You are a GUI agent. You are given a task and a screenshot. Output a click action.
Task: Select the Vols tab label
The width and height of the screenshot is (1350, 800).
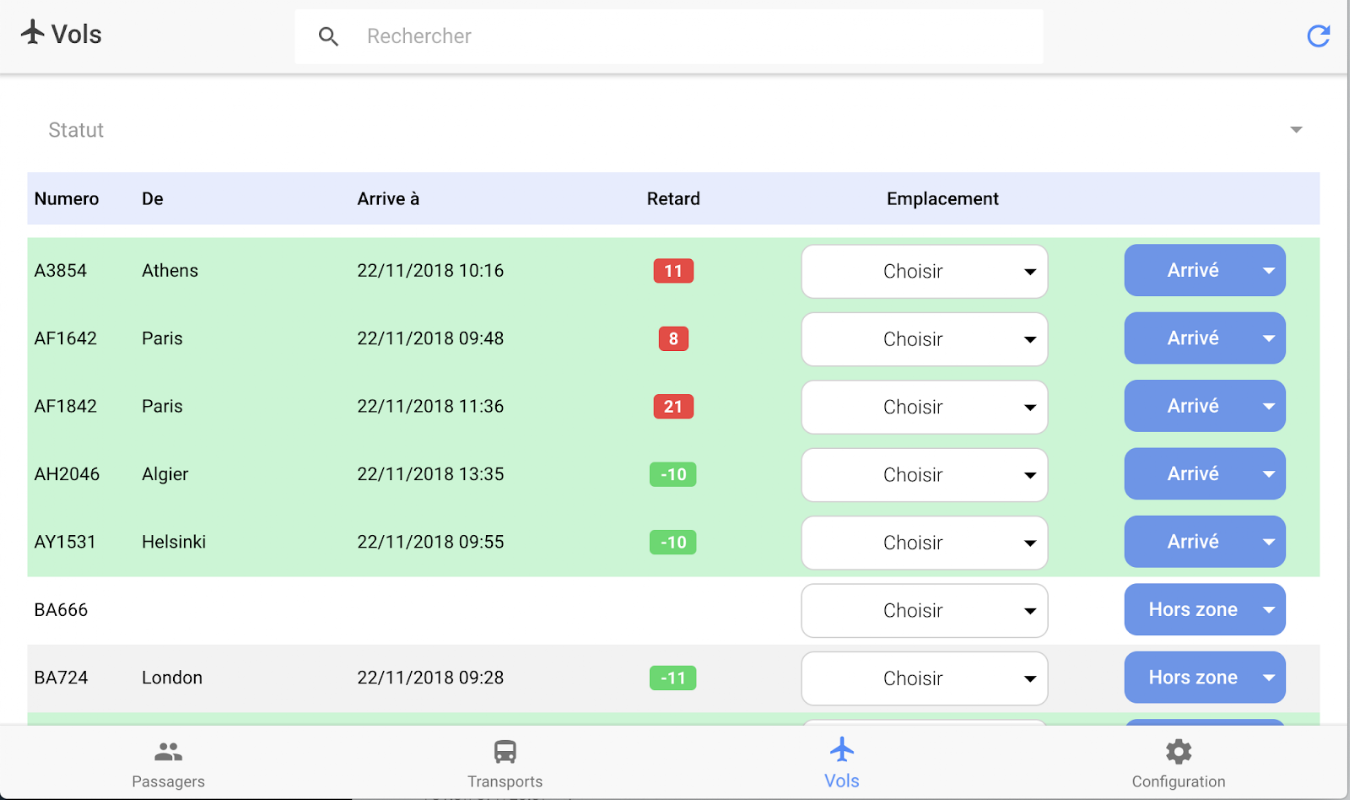[842, 782]
